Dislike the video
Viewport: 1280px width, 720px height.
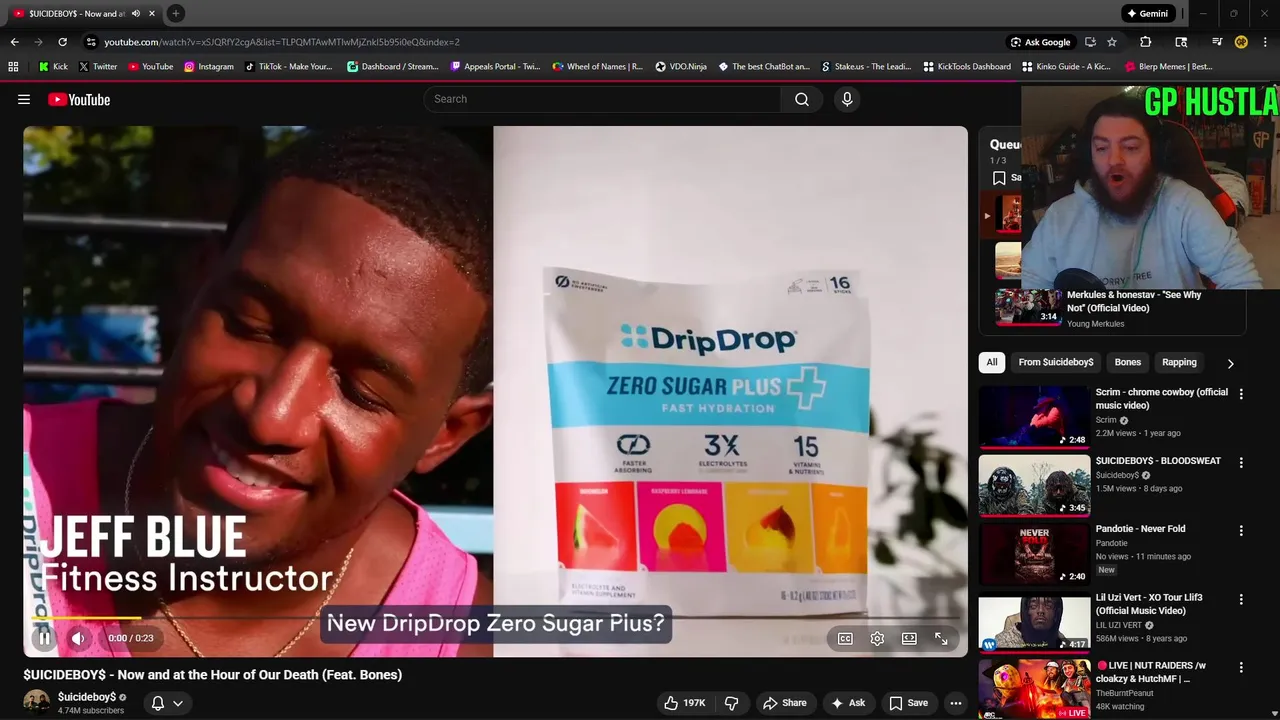click(731, 703)
